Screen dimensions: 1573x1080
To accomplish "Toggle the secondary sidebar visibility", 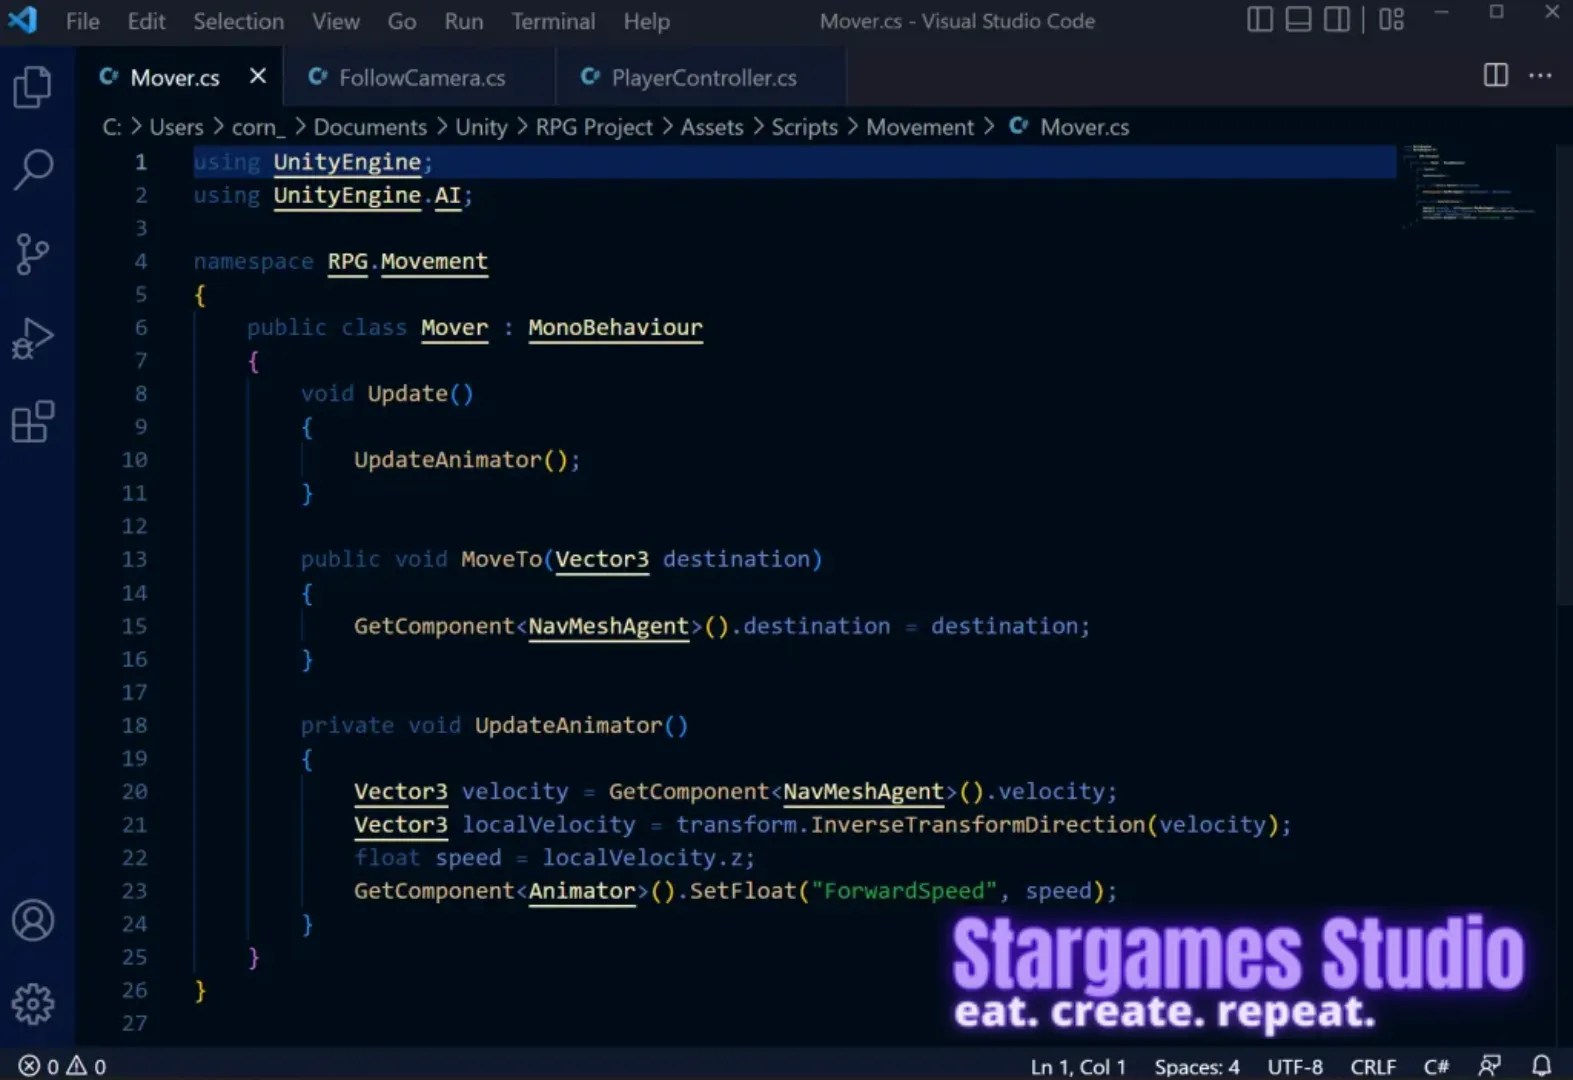I will click(x=1337, y=20).
